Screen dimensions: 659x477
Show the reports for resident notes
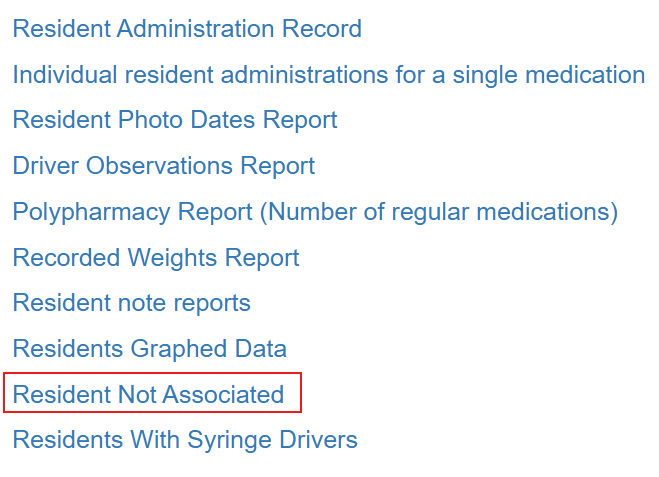pyautogui.click(x=132, y=303)
